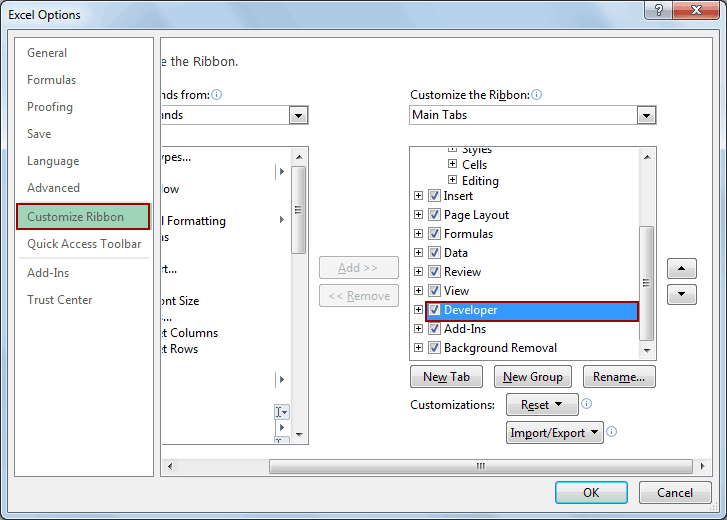Screen dimensions: 727x520
Task: Select the Cells group row
Action: (x=474, y=165)
